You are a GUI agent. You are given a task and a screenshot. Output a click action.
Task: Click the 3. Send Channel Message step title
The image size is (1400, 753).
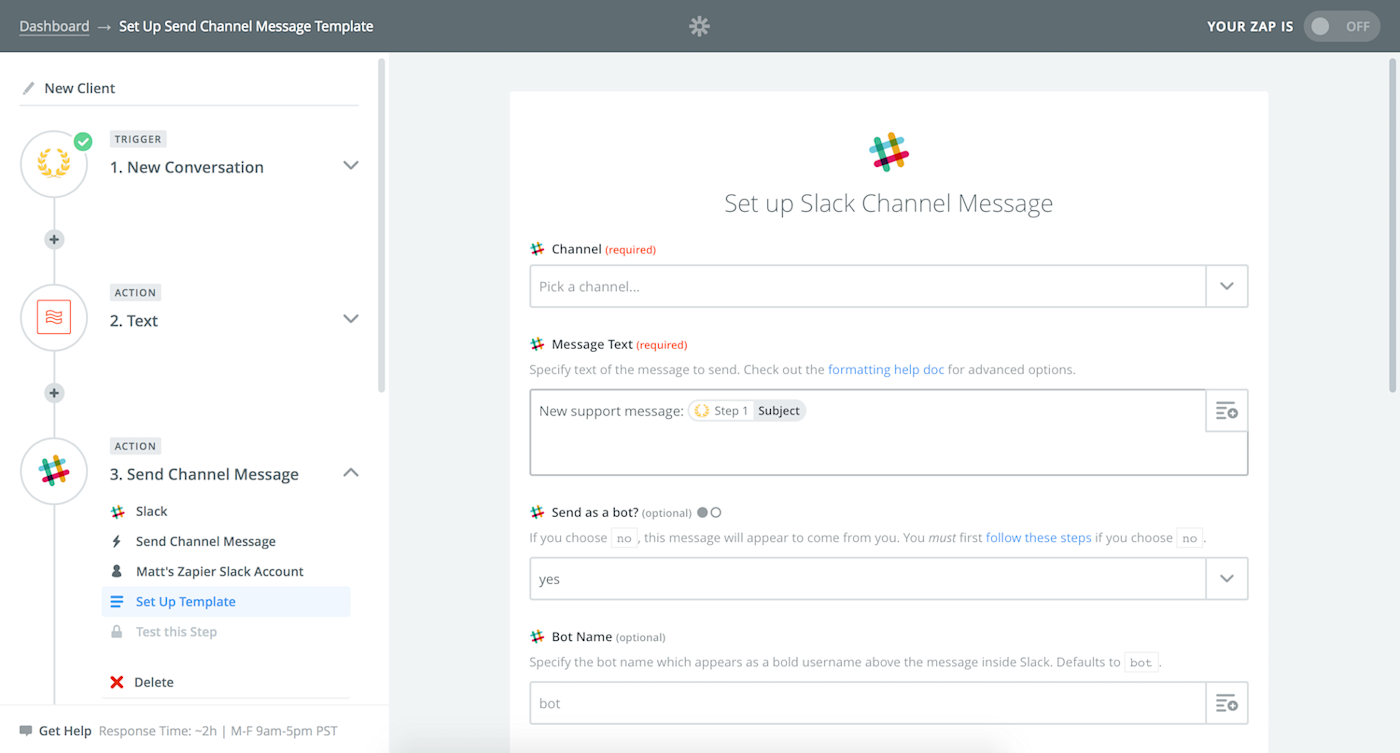(x=204, y=474)
